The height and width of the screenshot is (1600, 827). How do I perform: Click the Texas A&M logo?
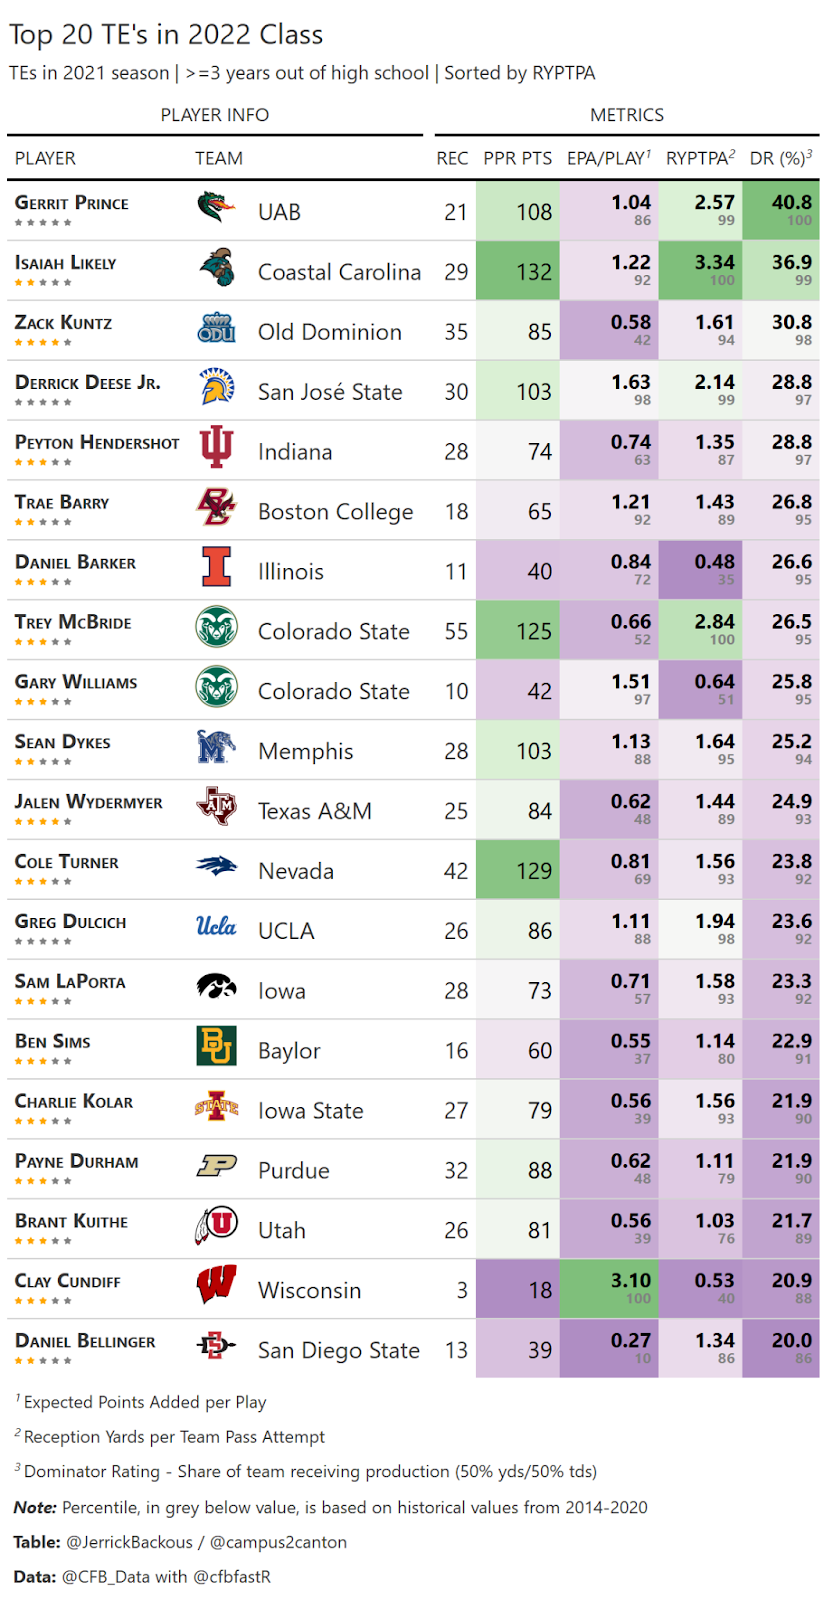(216, 806)
